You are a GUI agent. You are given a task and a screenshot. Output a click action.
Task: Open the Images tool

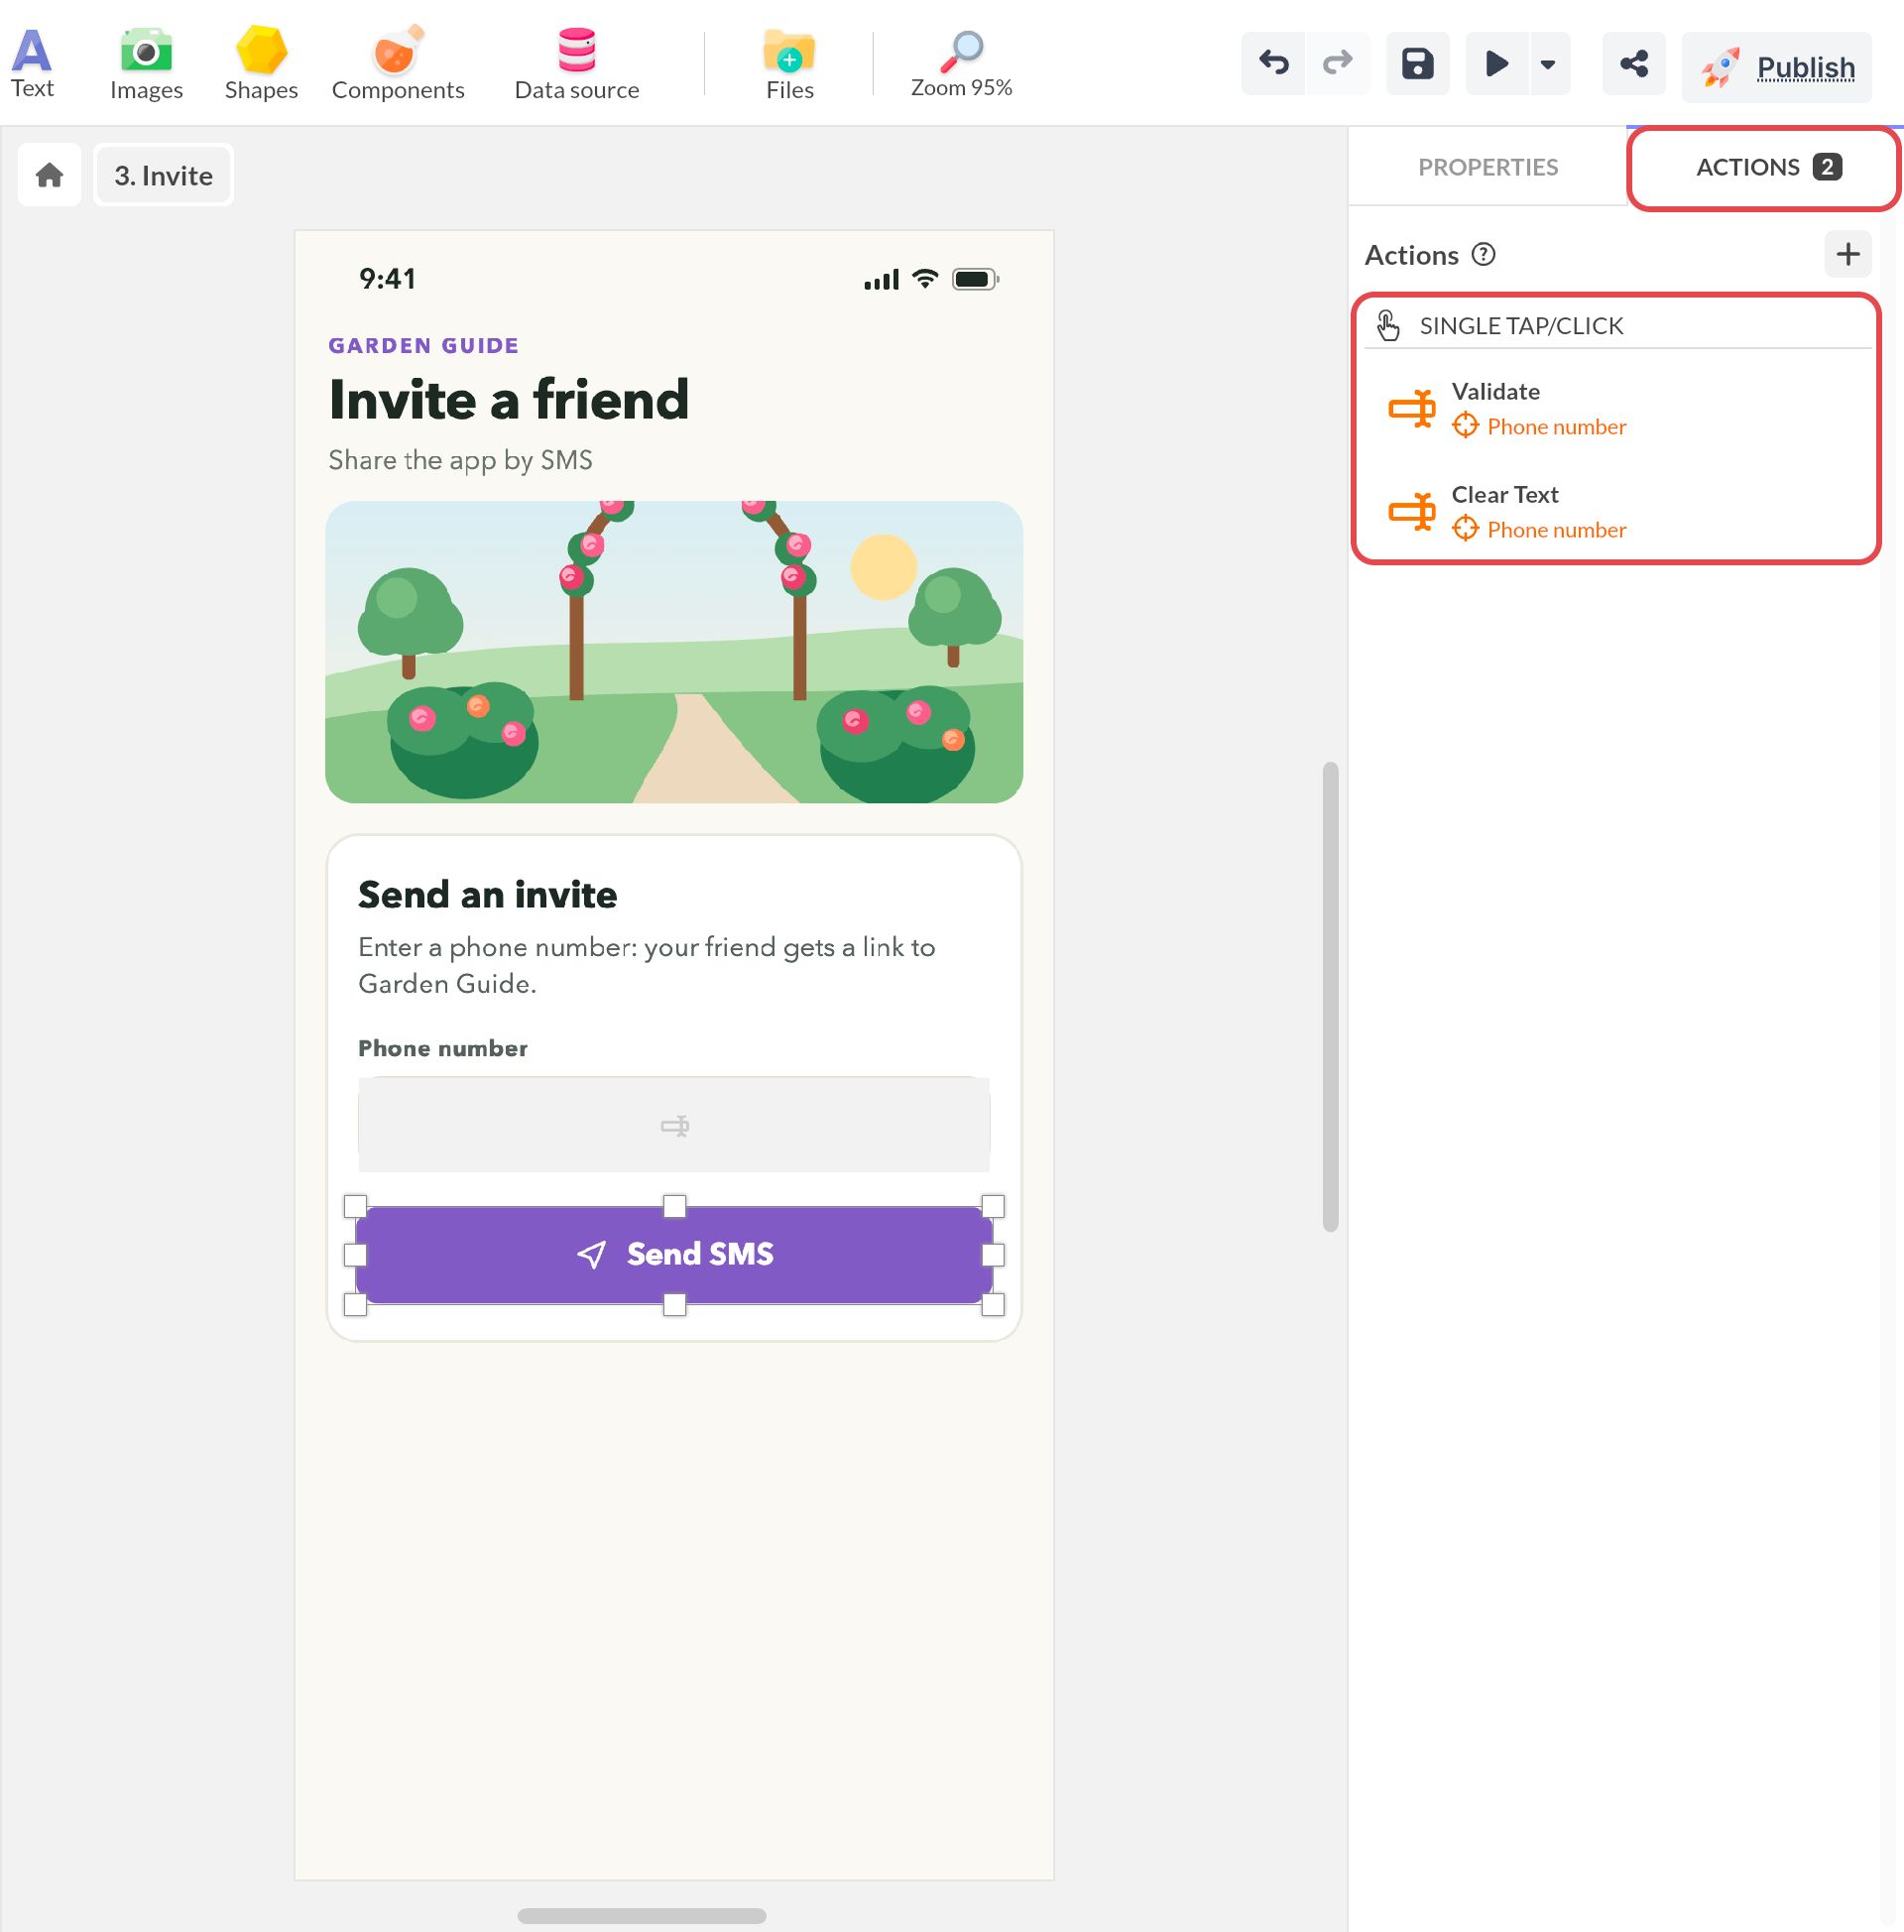[x=146, y=64]
